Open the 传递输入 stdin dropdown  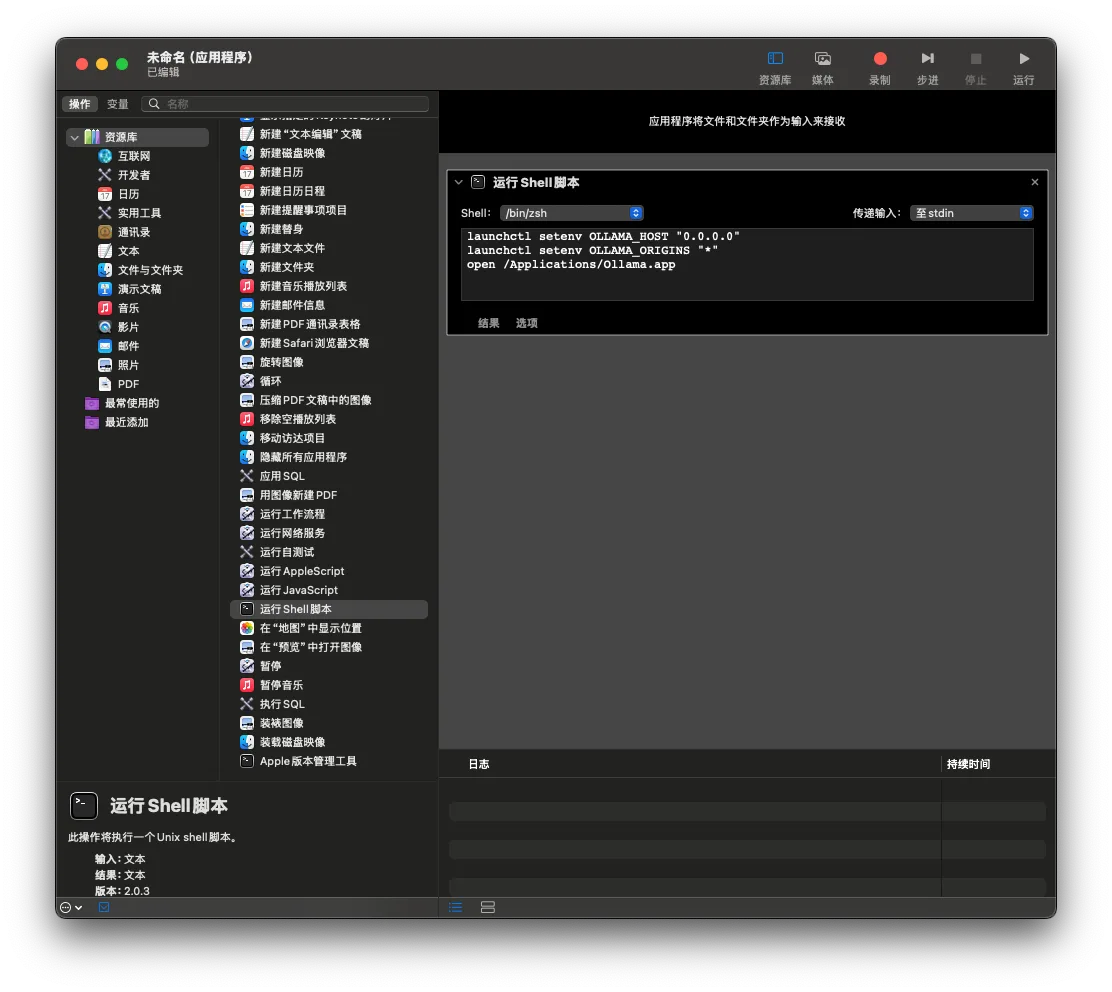pyautogui.click(x=972, y=213)
